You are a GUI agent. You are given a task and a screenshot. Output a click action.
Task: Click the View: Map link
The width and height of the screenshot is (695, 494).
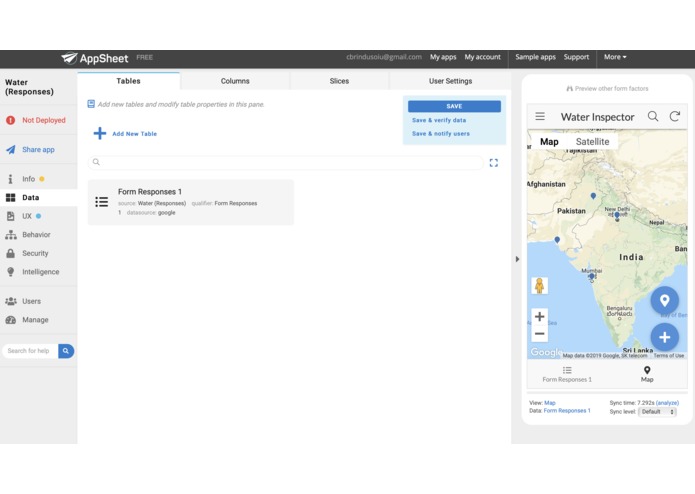(550, 403)
